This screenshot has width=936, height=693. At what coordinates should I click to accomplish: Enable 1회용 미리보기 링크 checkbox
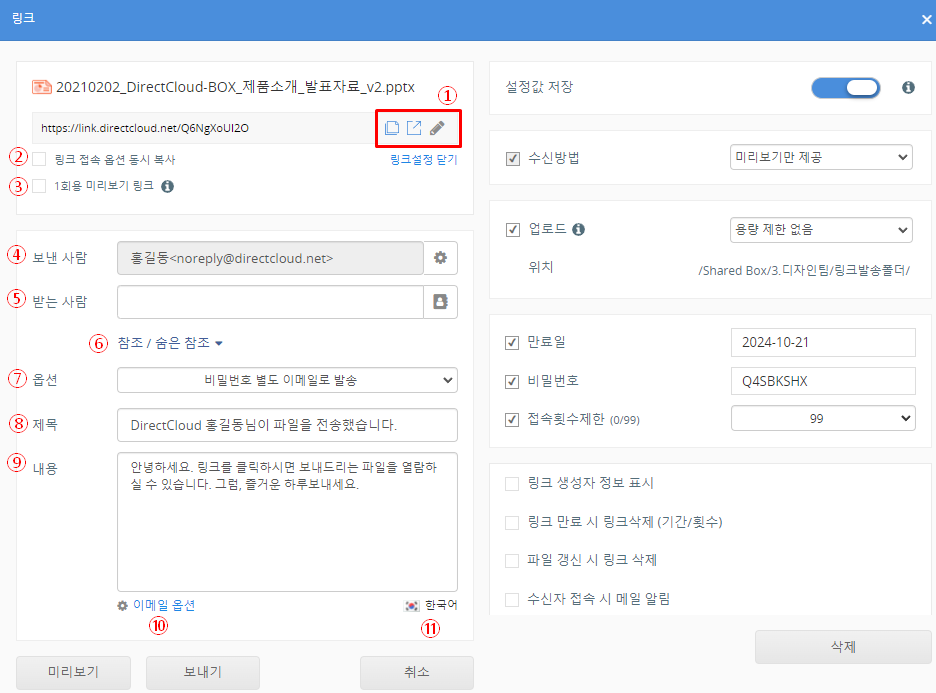[39, 185]
